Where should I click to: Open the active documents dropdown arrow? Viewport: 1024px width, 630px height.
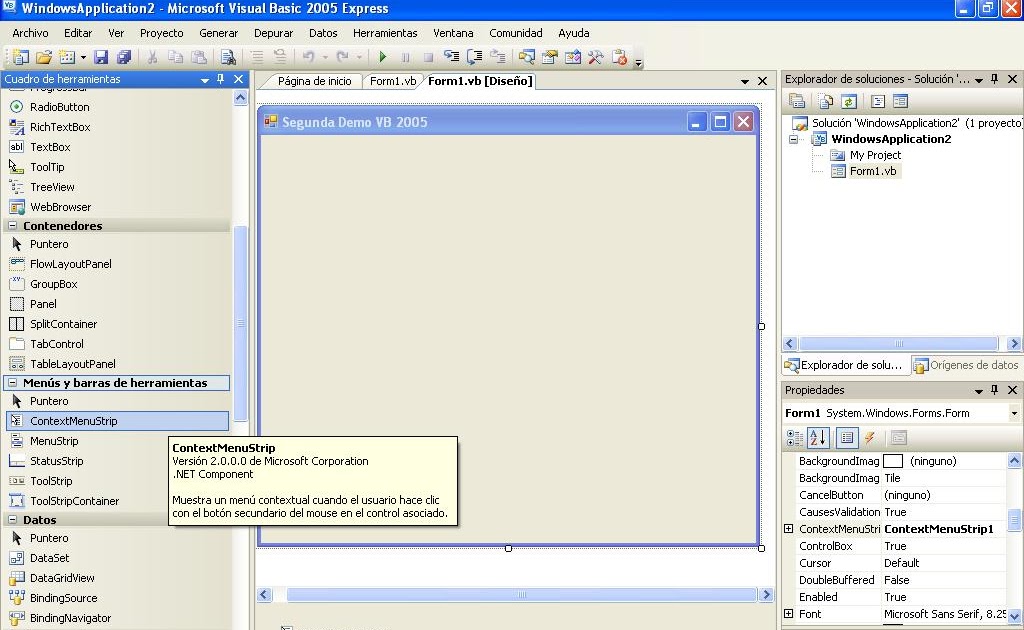click(744, 82)
